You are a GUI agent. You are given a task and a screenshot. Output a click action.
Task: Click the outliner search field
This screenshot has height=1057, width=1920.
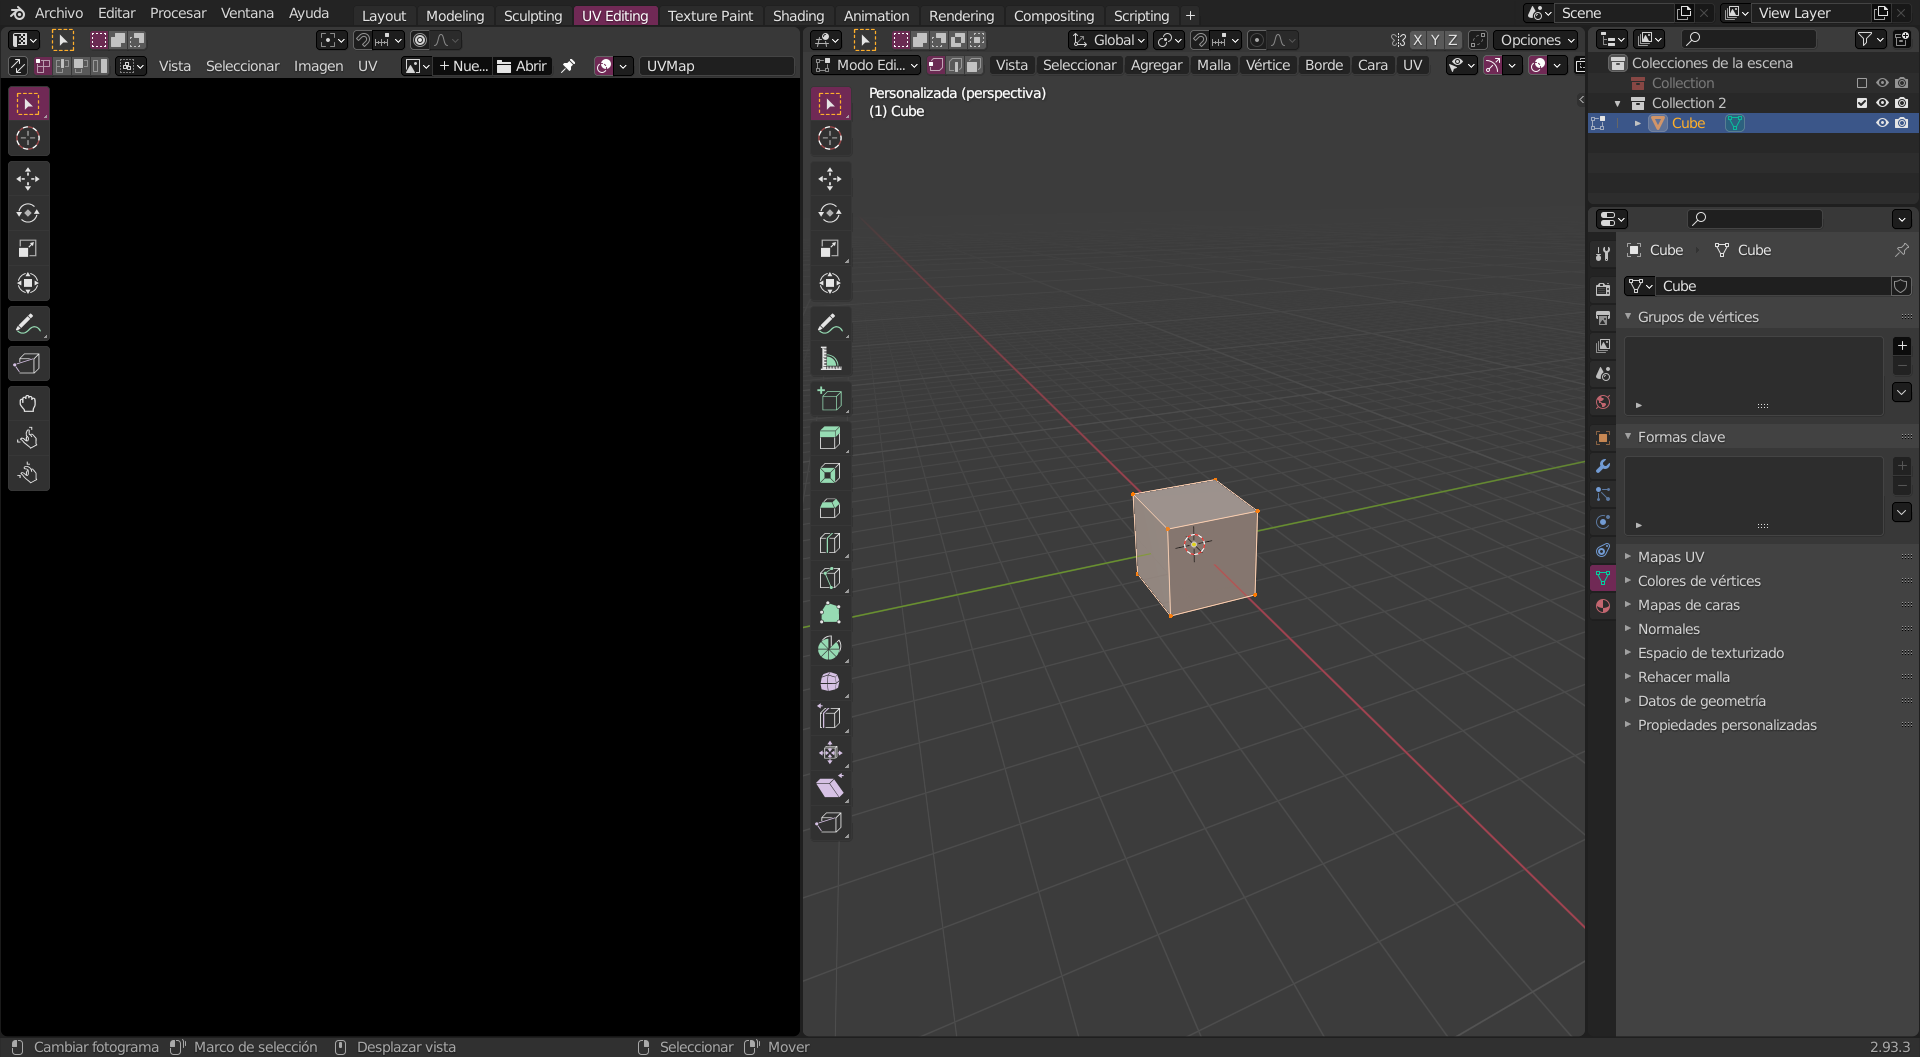point(1749,39)
